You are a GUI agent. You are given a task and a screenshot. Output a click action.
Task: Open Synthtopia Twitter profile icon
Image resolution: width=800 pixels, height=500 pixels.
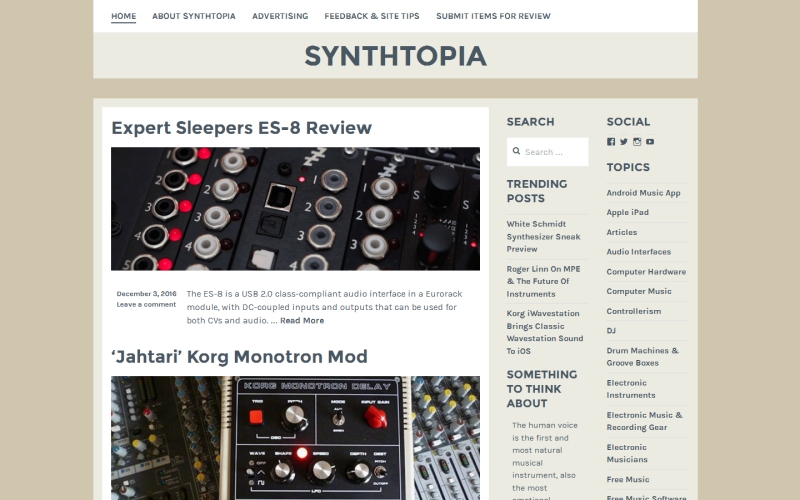click(623, 142)
